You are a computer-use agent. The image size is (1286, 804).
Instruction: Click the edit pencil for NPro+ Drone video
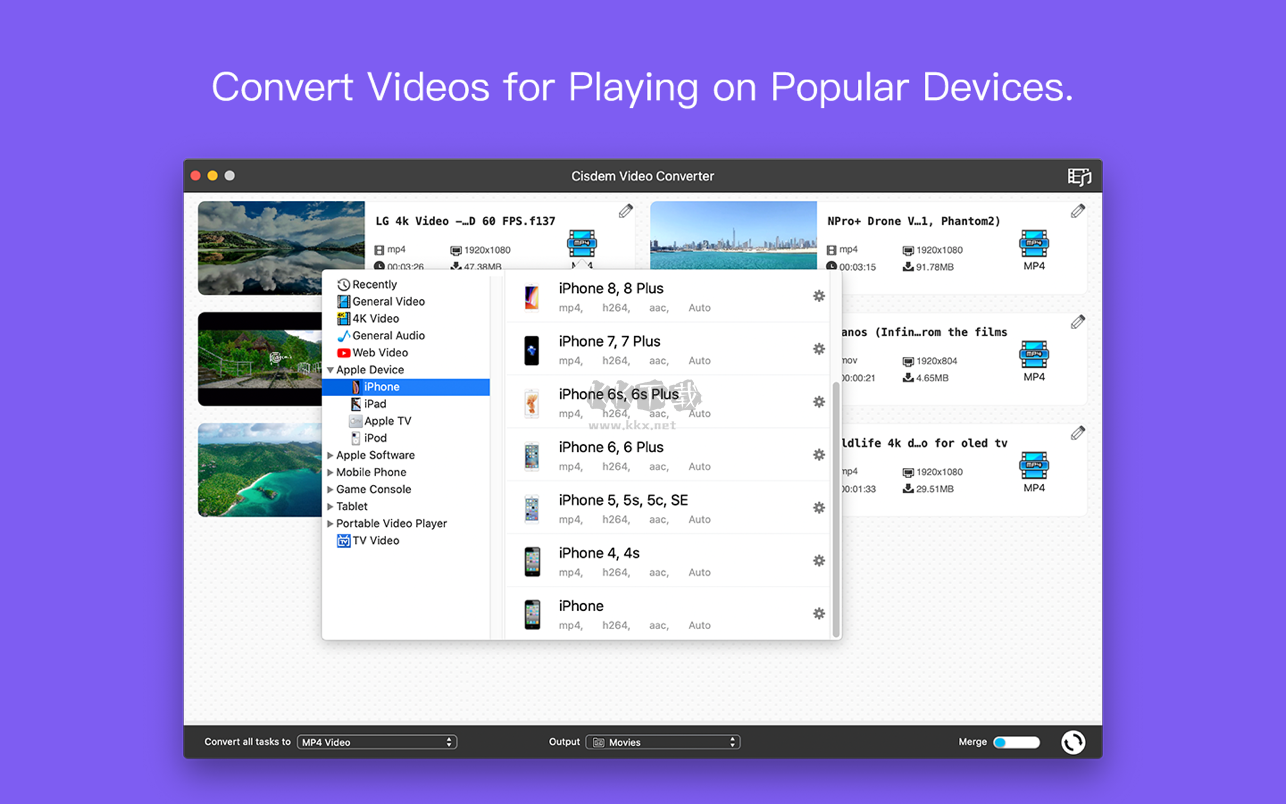[1078, 211]
